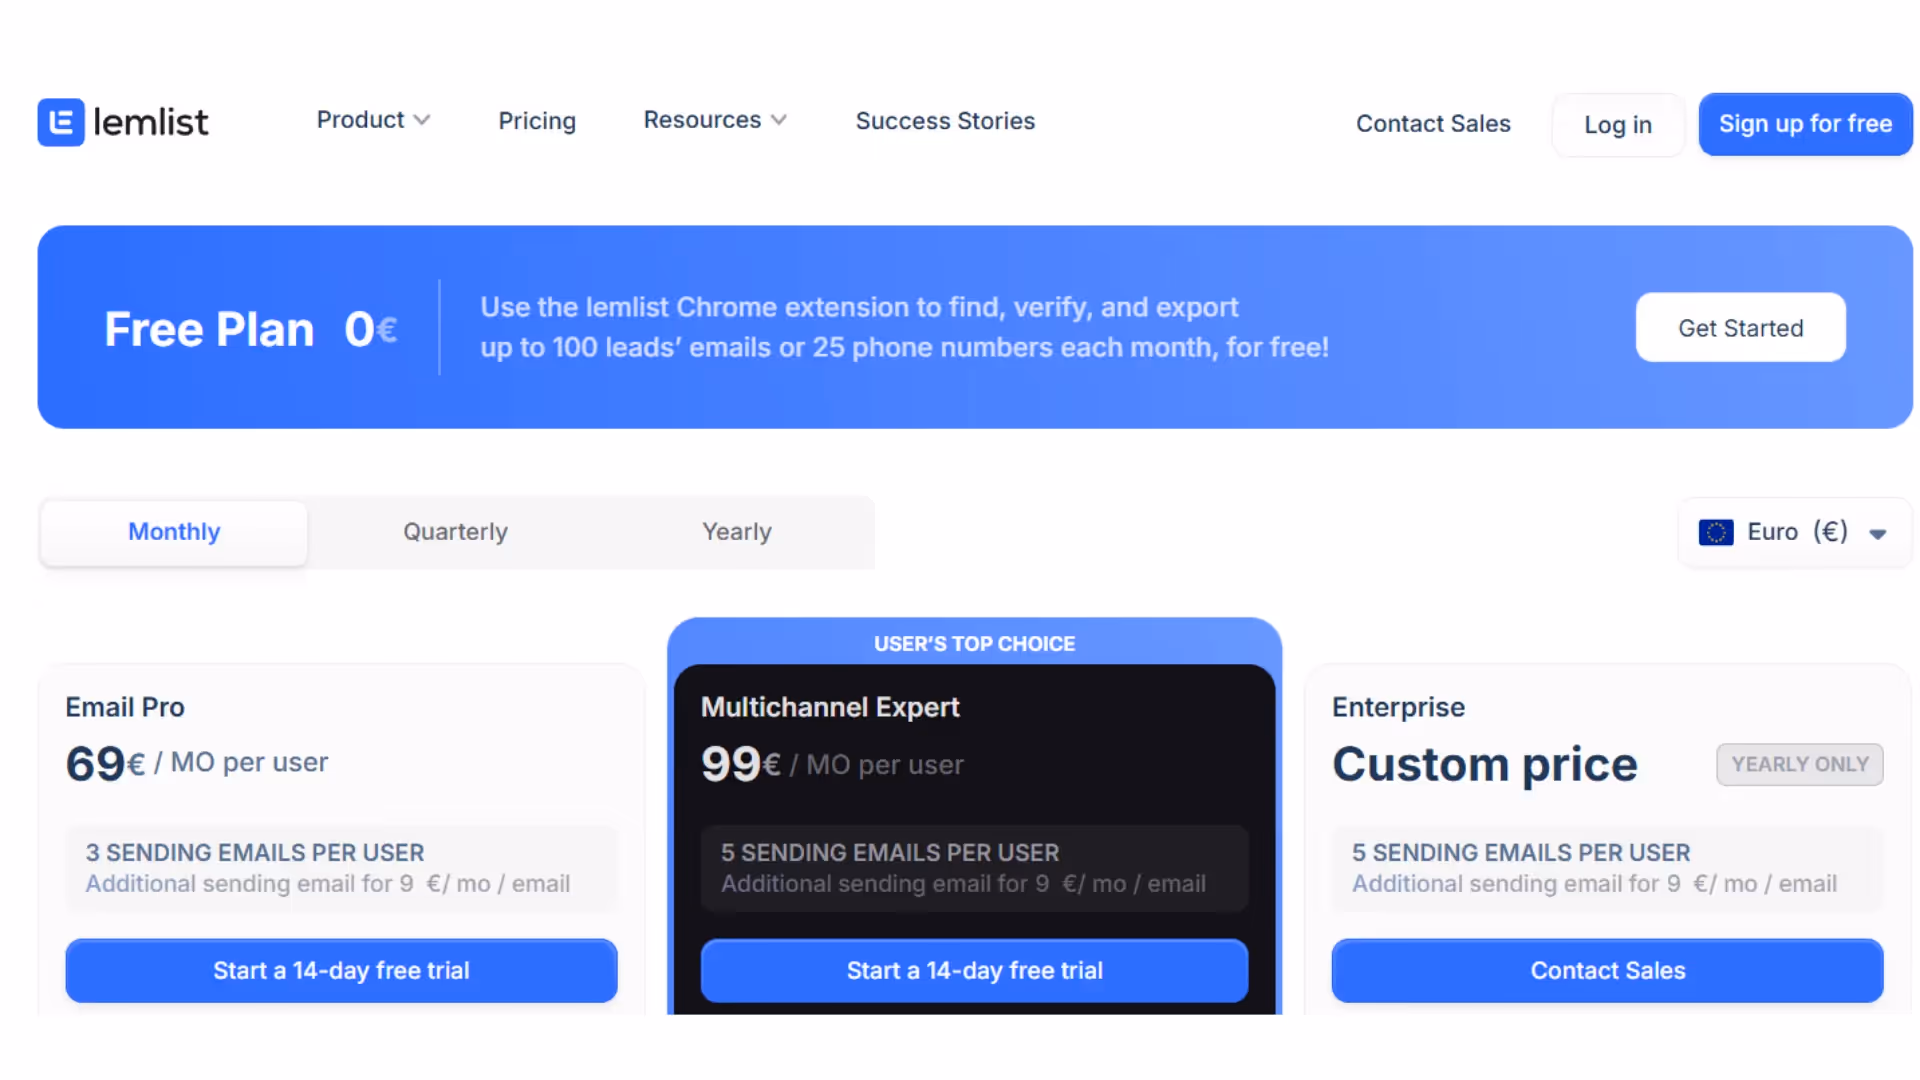Viewport: 1920px width, 1080px height.
Task: Click Contact Sales on Enterprise card
Action: tap(1608, 970)
